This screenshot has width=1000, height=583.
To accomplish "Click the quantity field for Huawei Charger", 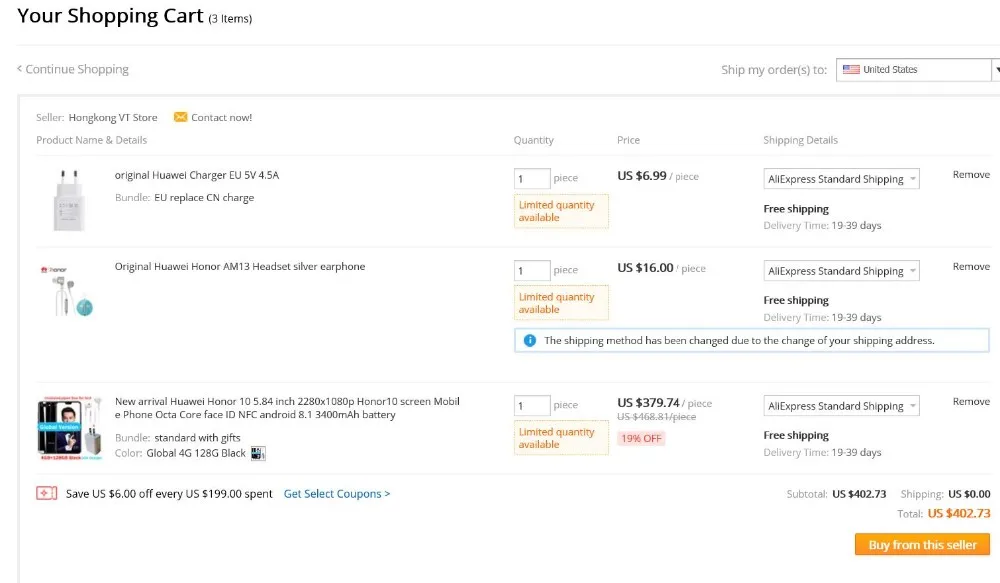I will tap(532, 179).
